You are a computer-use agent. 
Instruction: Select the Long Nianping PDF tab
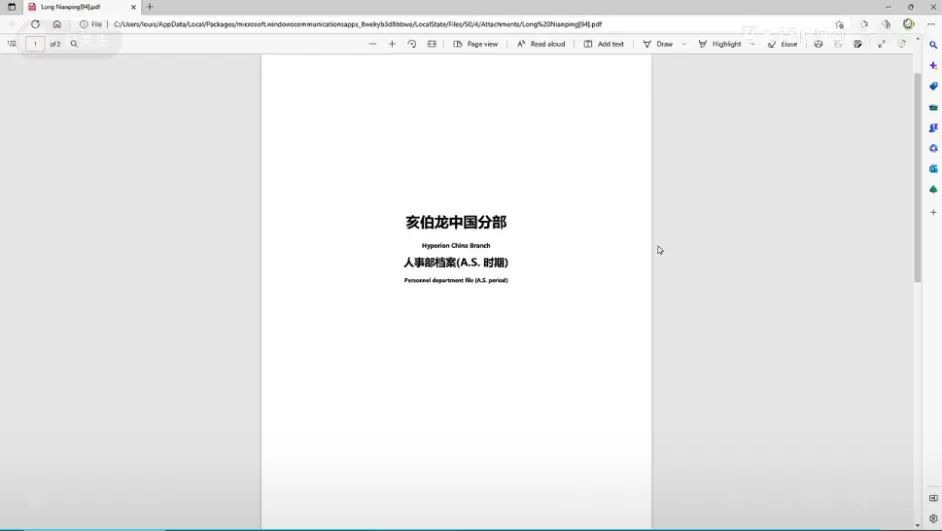[x=75, y=7]
